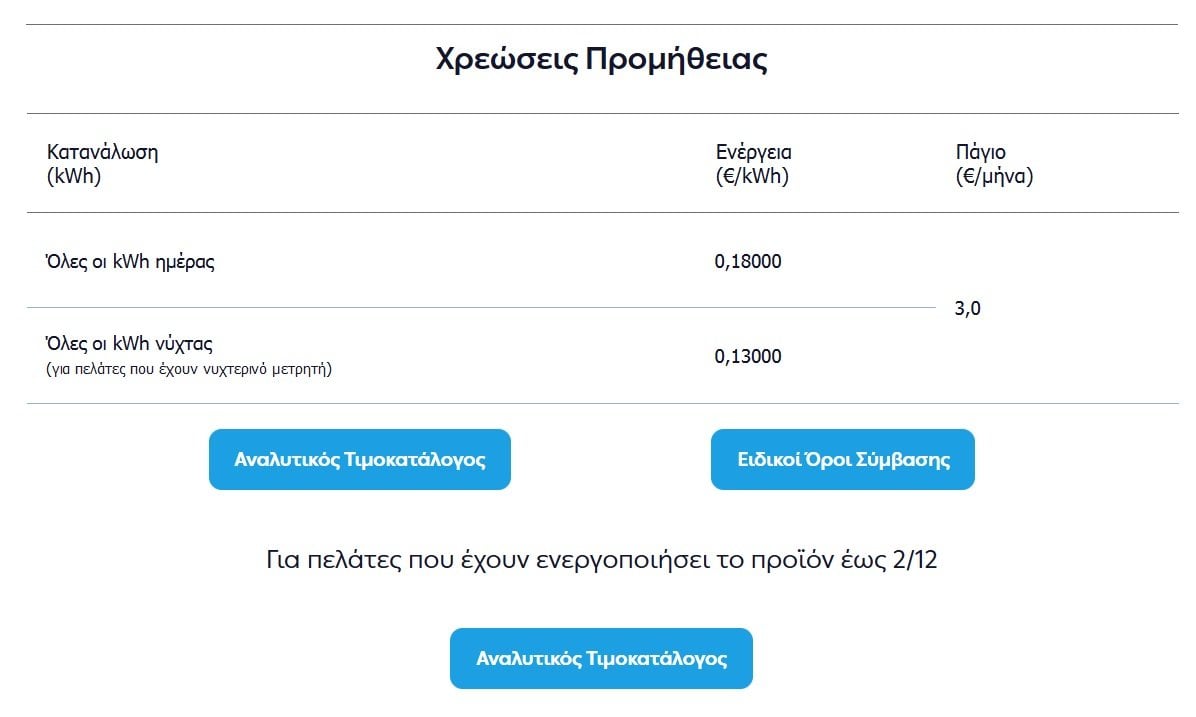This screenshot has height=717, width=1196.
Task: Open Αναλυτικός Τιμοκατάλογος next to Ειδικοί Όροι Σύμβασης
Action: (x=360, y=459)
